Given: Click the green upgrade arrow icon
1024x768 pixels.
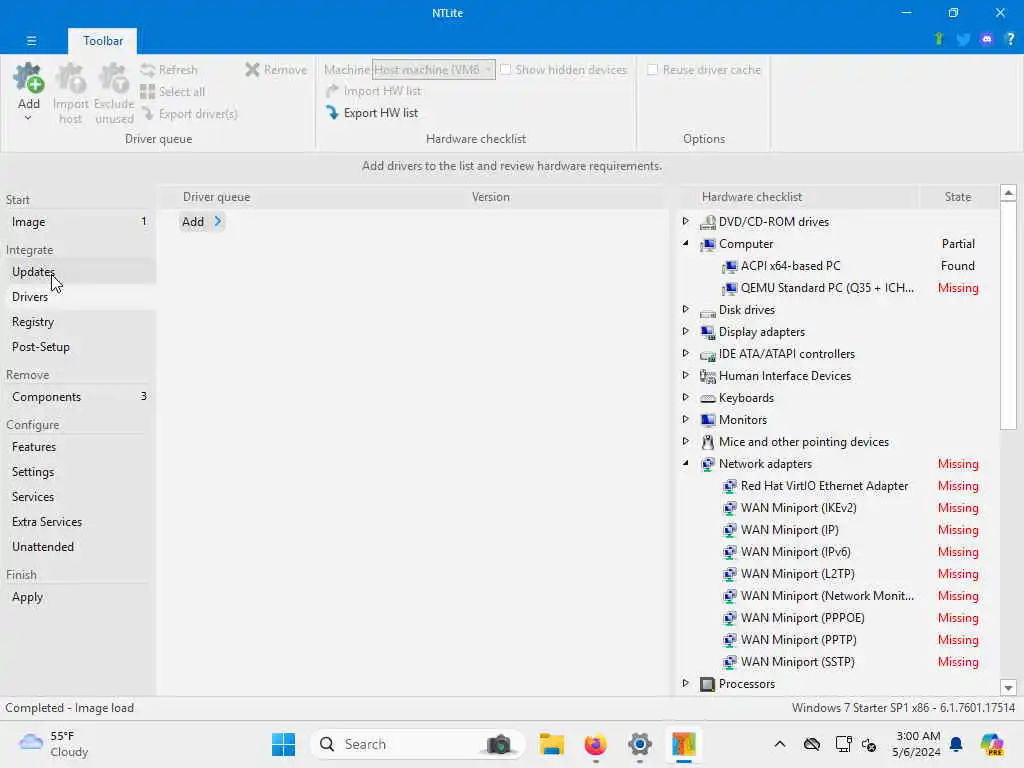Looking at the screenshot, I should (x=939, y=39).
